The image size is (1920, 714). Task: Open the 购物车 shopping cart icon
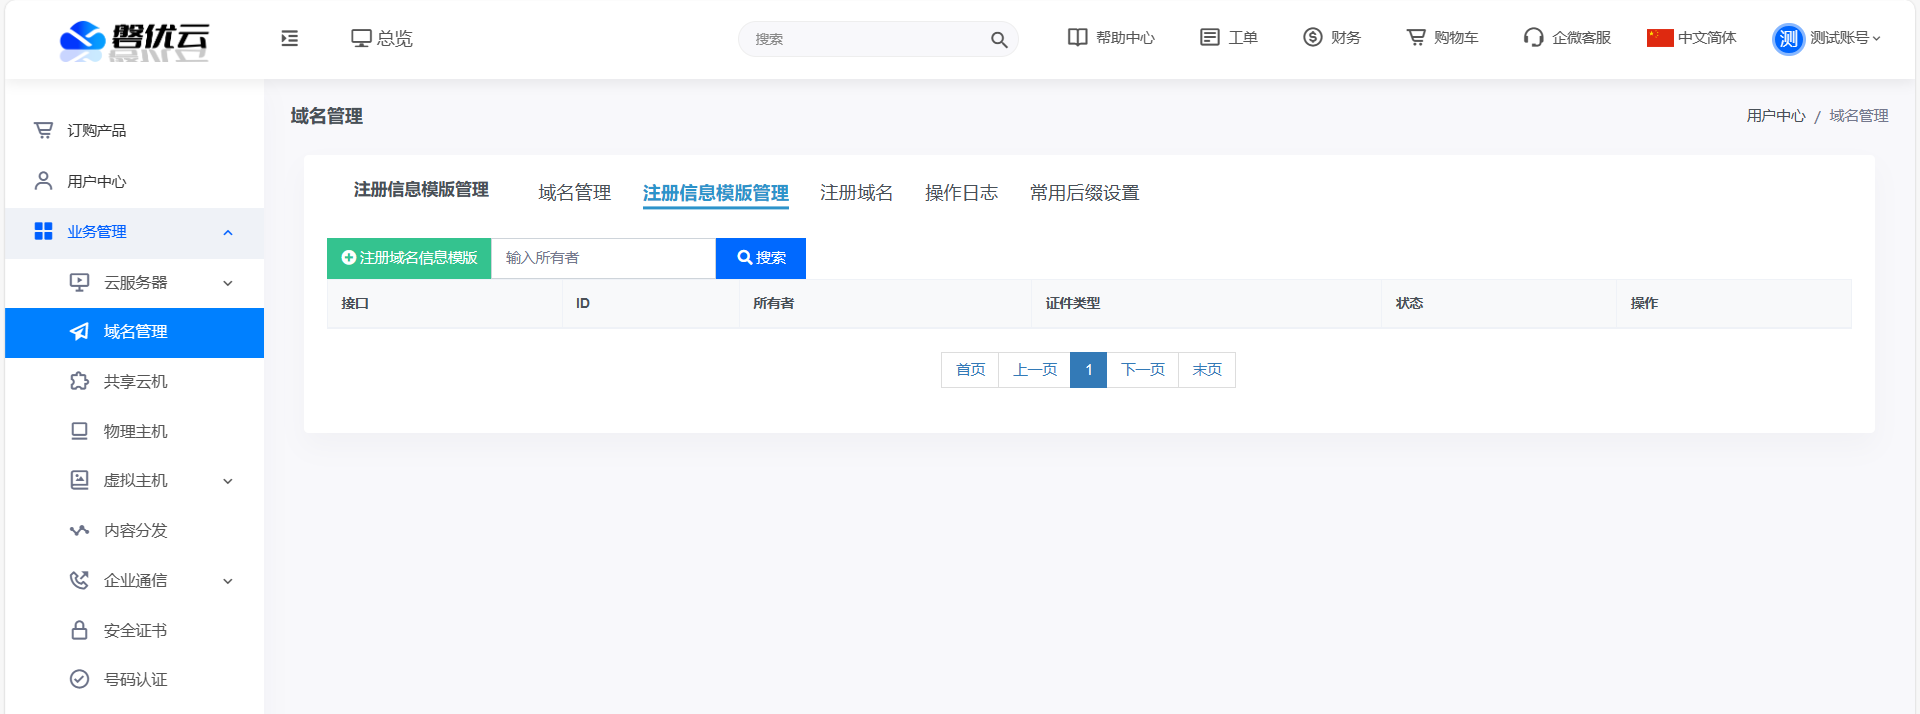click(1416, 37)
